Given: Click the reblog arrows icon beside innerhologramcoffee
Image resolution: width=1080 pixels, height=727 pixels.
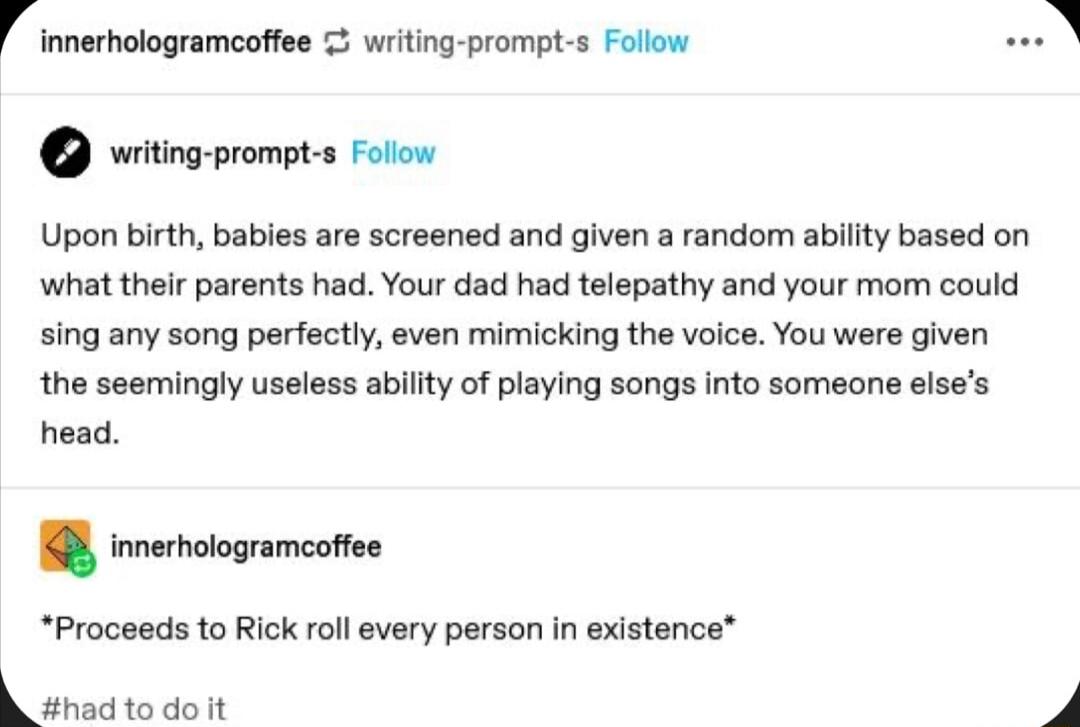Looking at the screenshot, I should [336, 41].
